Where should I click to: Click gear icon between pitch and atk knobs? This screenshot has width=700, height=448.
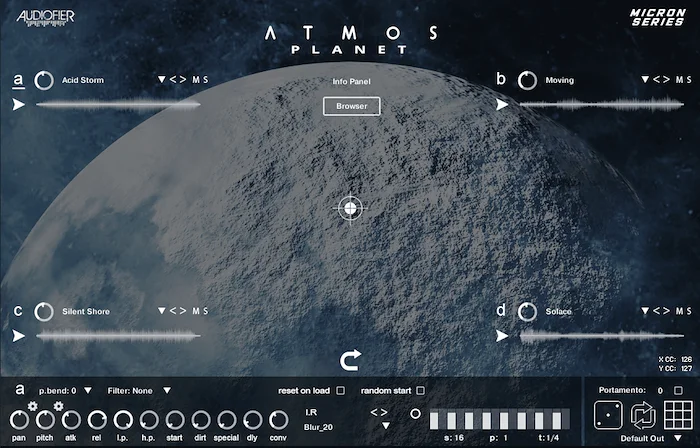coord(58,406)
